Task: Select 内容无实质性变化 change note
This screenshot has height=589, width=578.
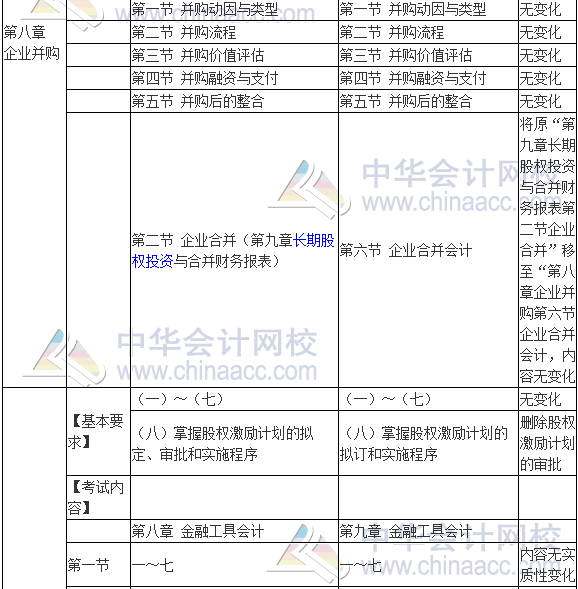Action: click(547, 565)
